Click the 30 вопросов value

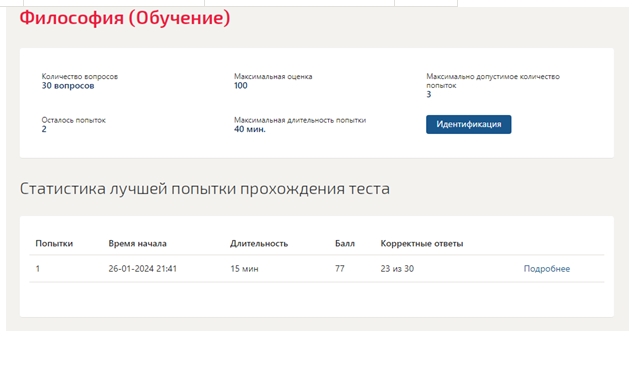68,86
